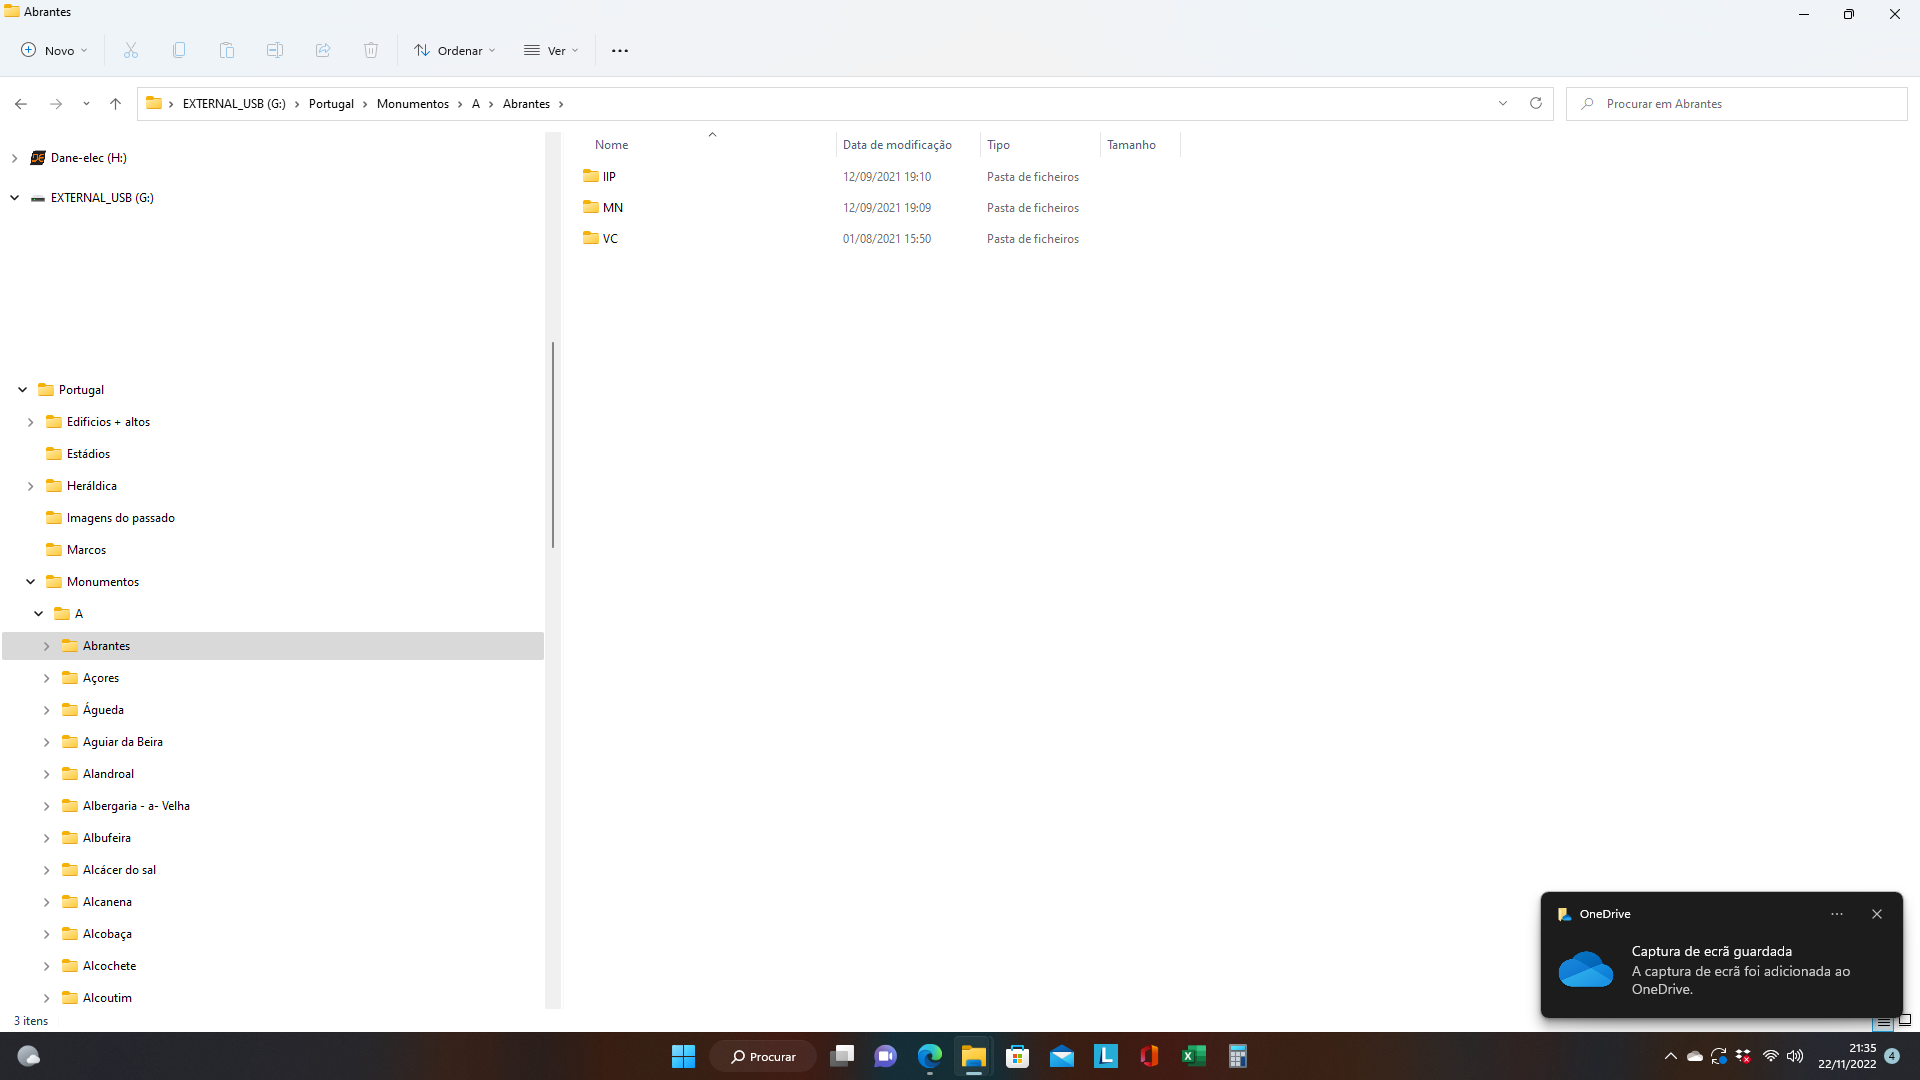
Task: Click A in the address breadcrumb
Action: point(476,104)
